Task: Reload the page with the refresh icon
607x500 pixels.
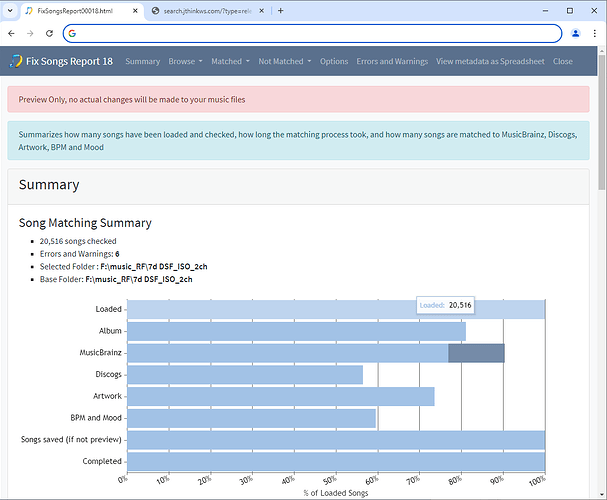Action: tap(49, 34)
